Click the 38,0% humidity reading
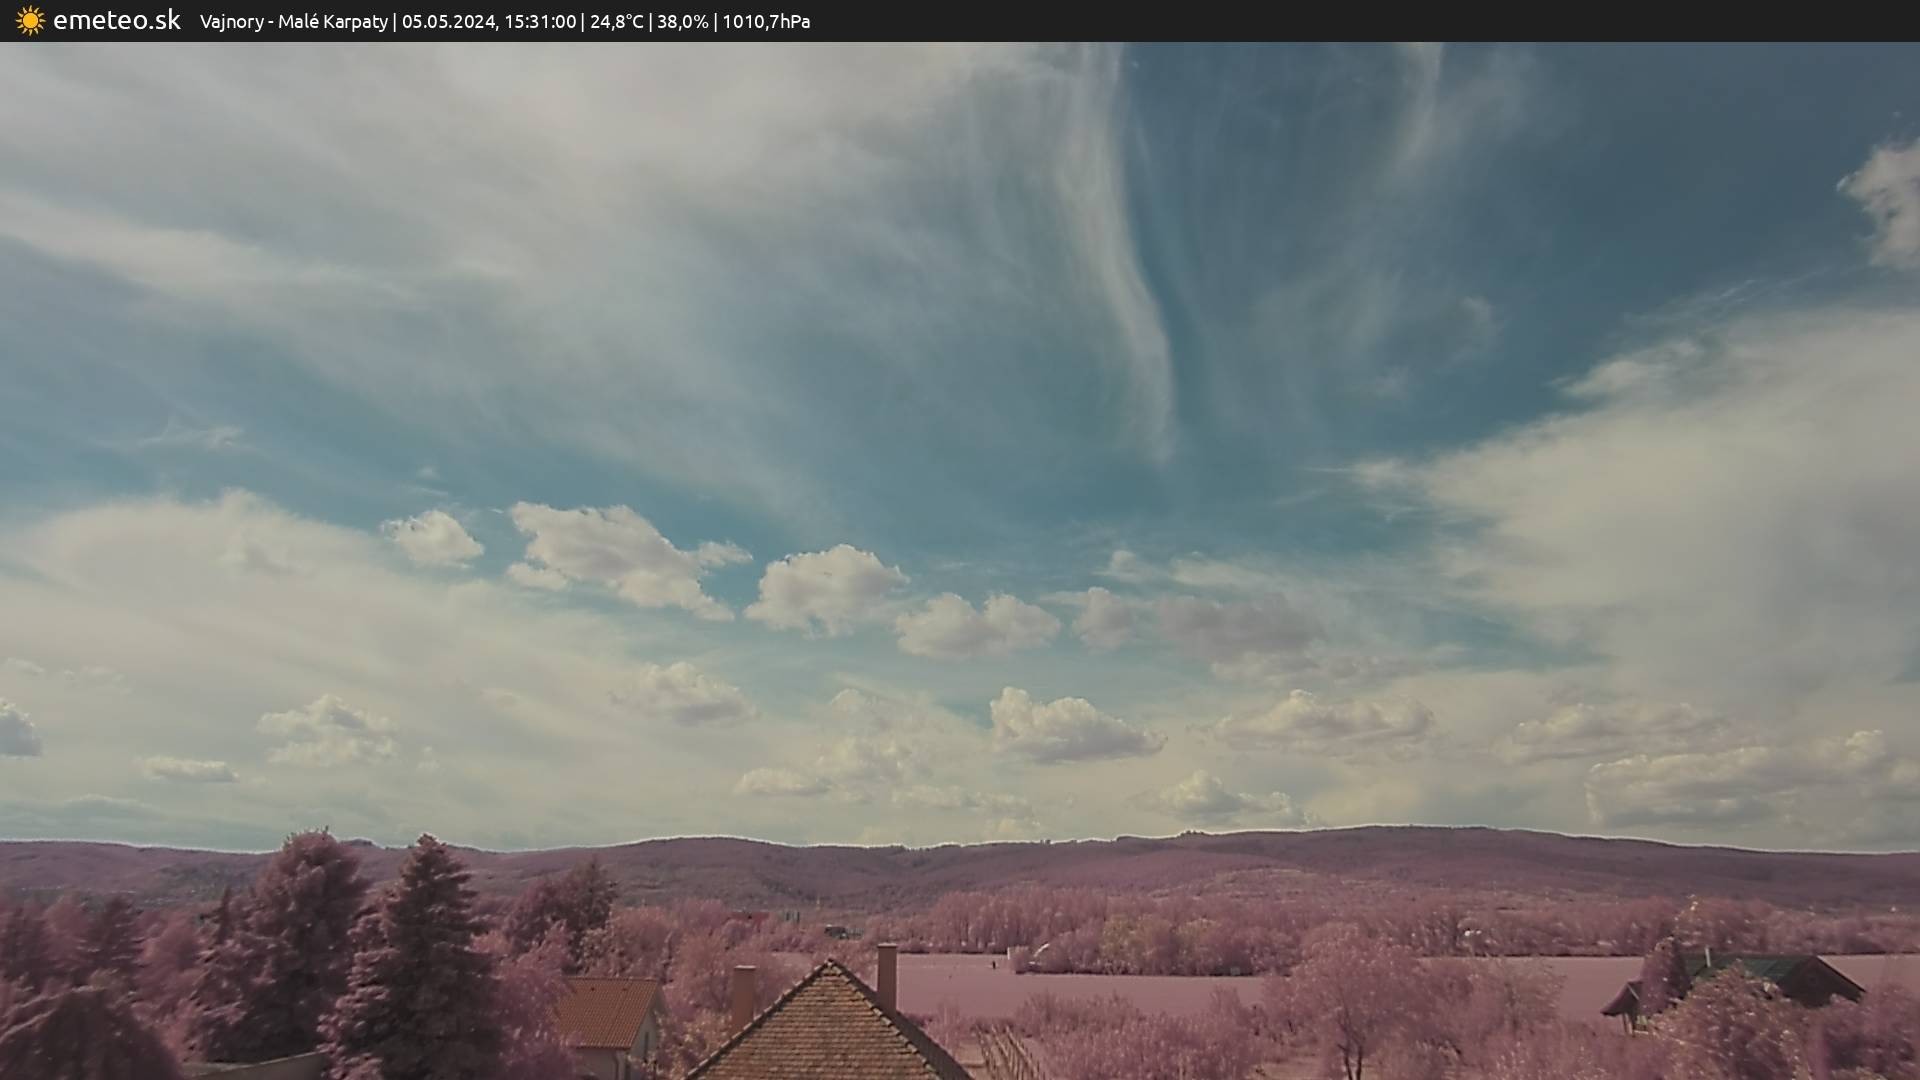 682,21
